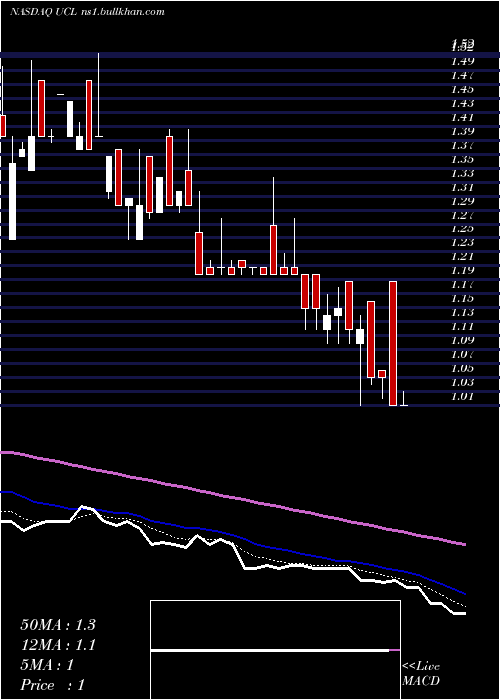Click the tall red candle ending at 1.01
Screen dimensions: 500x700
(393, 343)
